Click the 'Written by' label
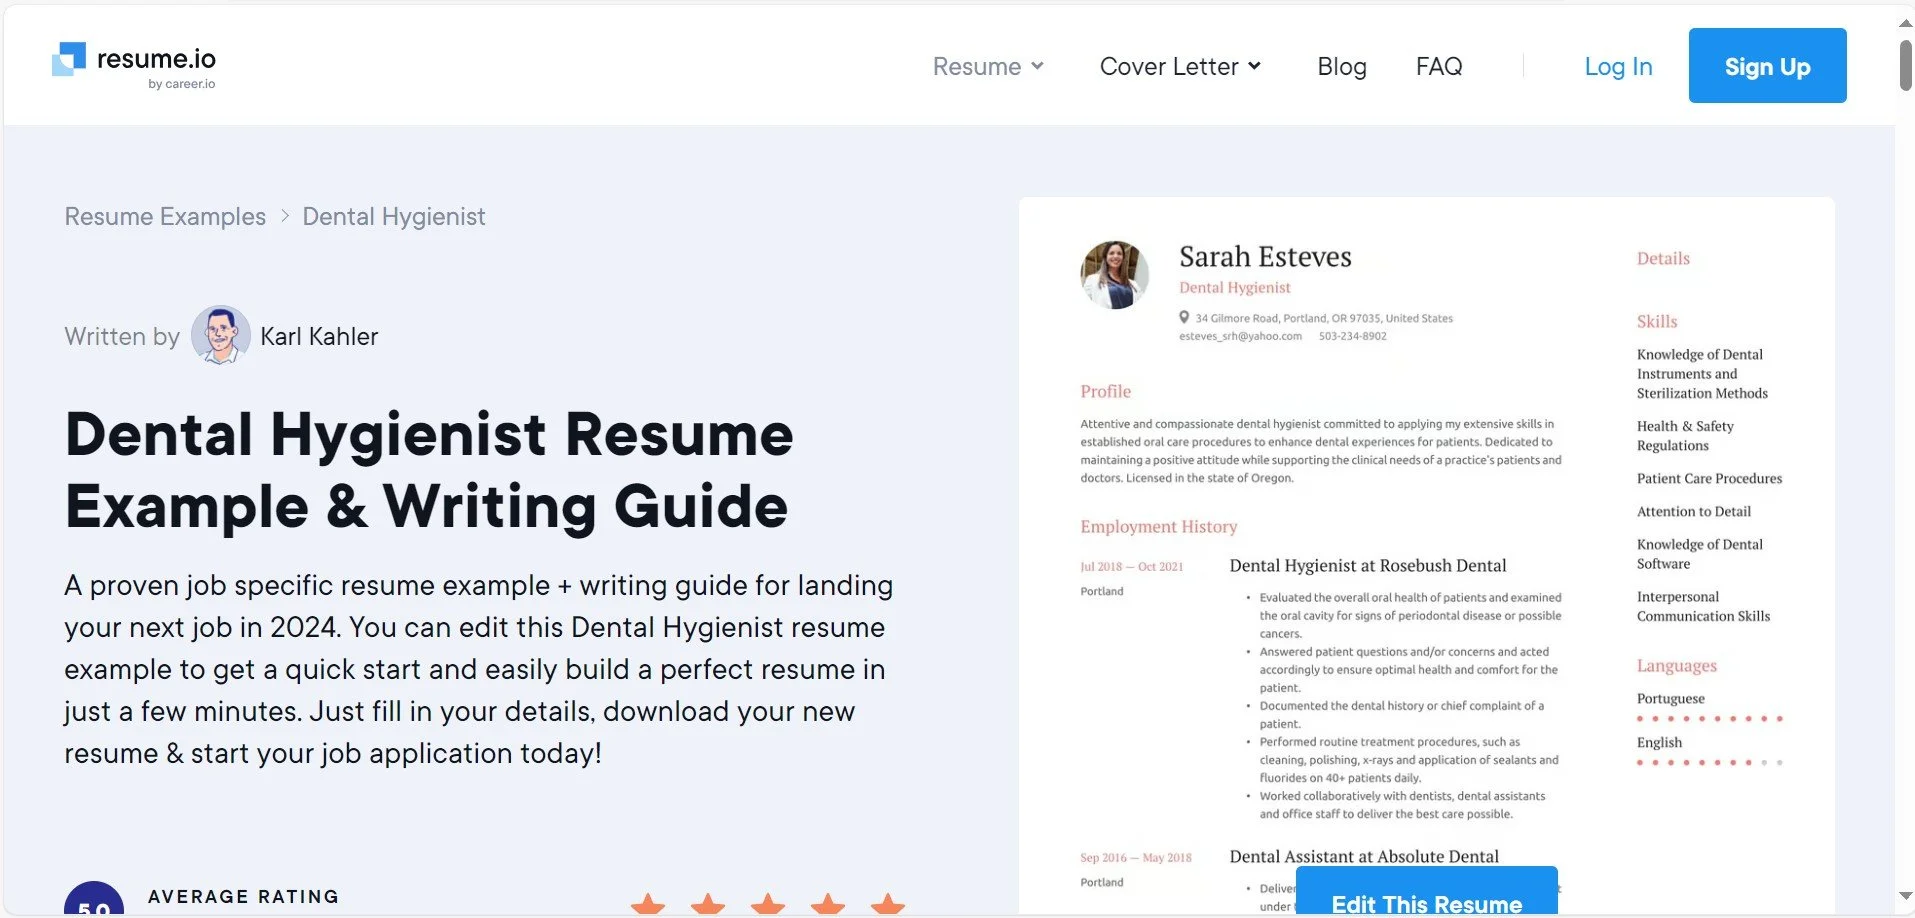The height and width of the screenshot is (918, 1915). (122, 336)
